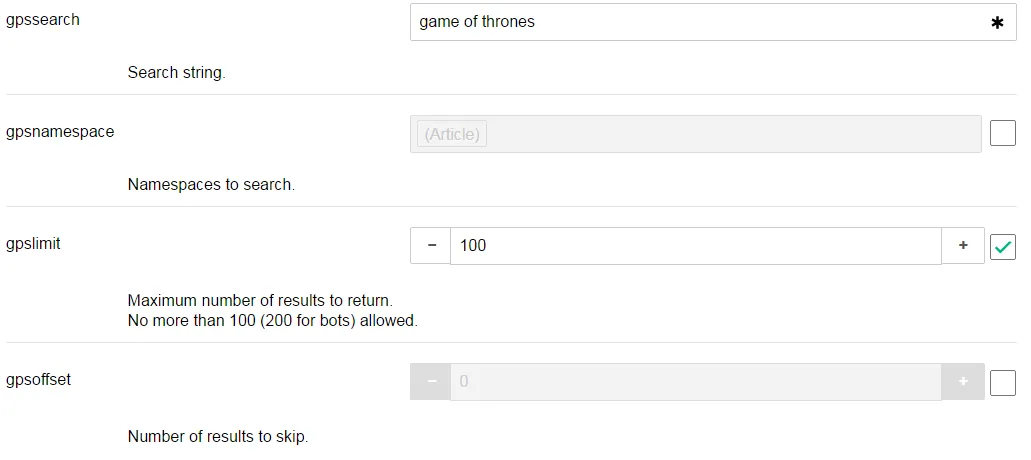
Task: Enable the gpsoffset parameter checkbox
Action: pyautogui.click(x=1003, y=382)
